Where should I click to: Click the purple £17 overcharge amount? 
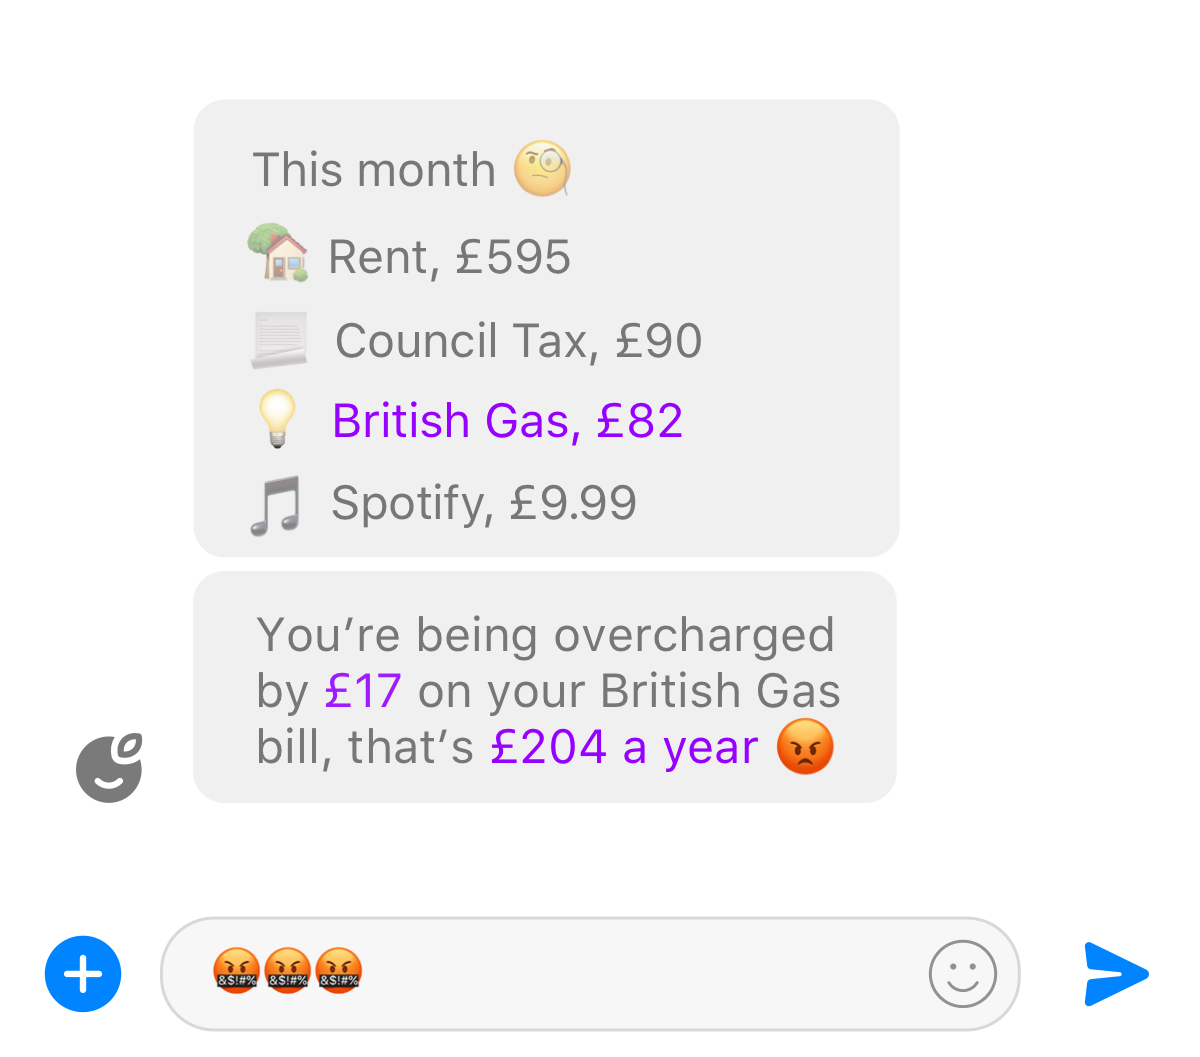click(x=363, y=691)
